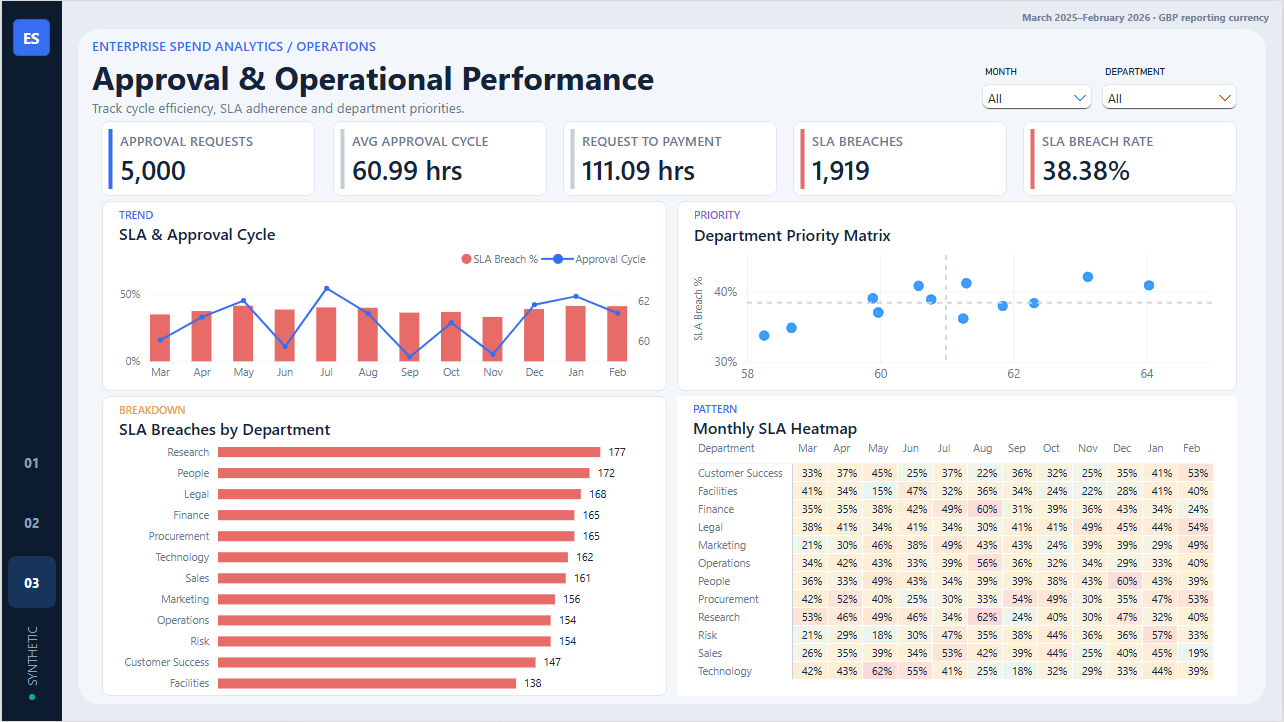Click the leftmost dot in Priority Matrix
Viewport: 1284px width, 722px height.
click(764, 335)
